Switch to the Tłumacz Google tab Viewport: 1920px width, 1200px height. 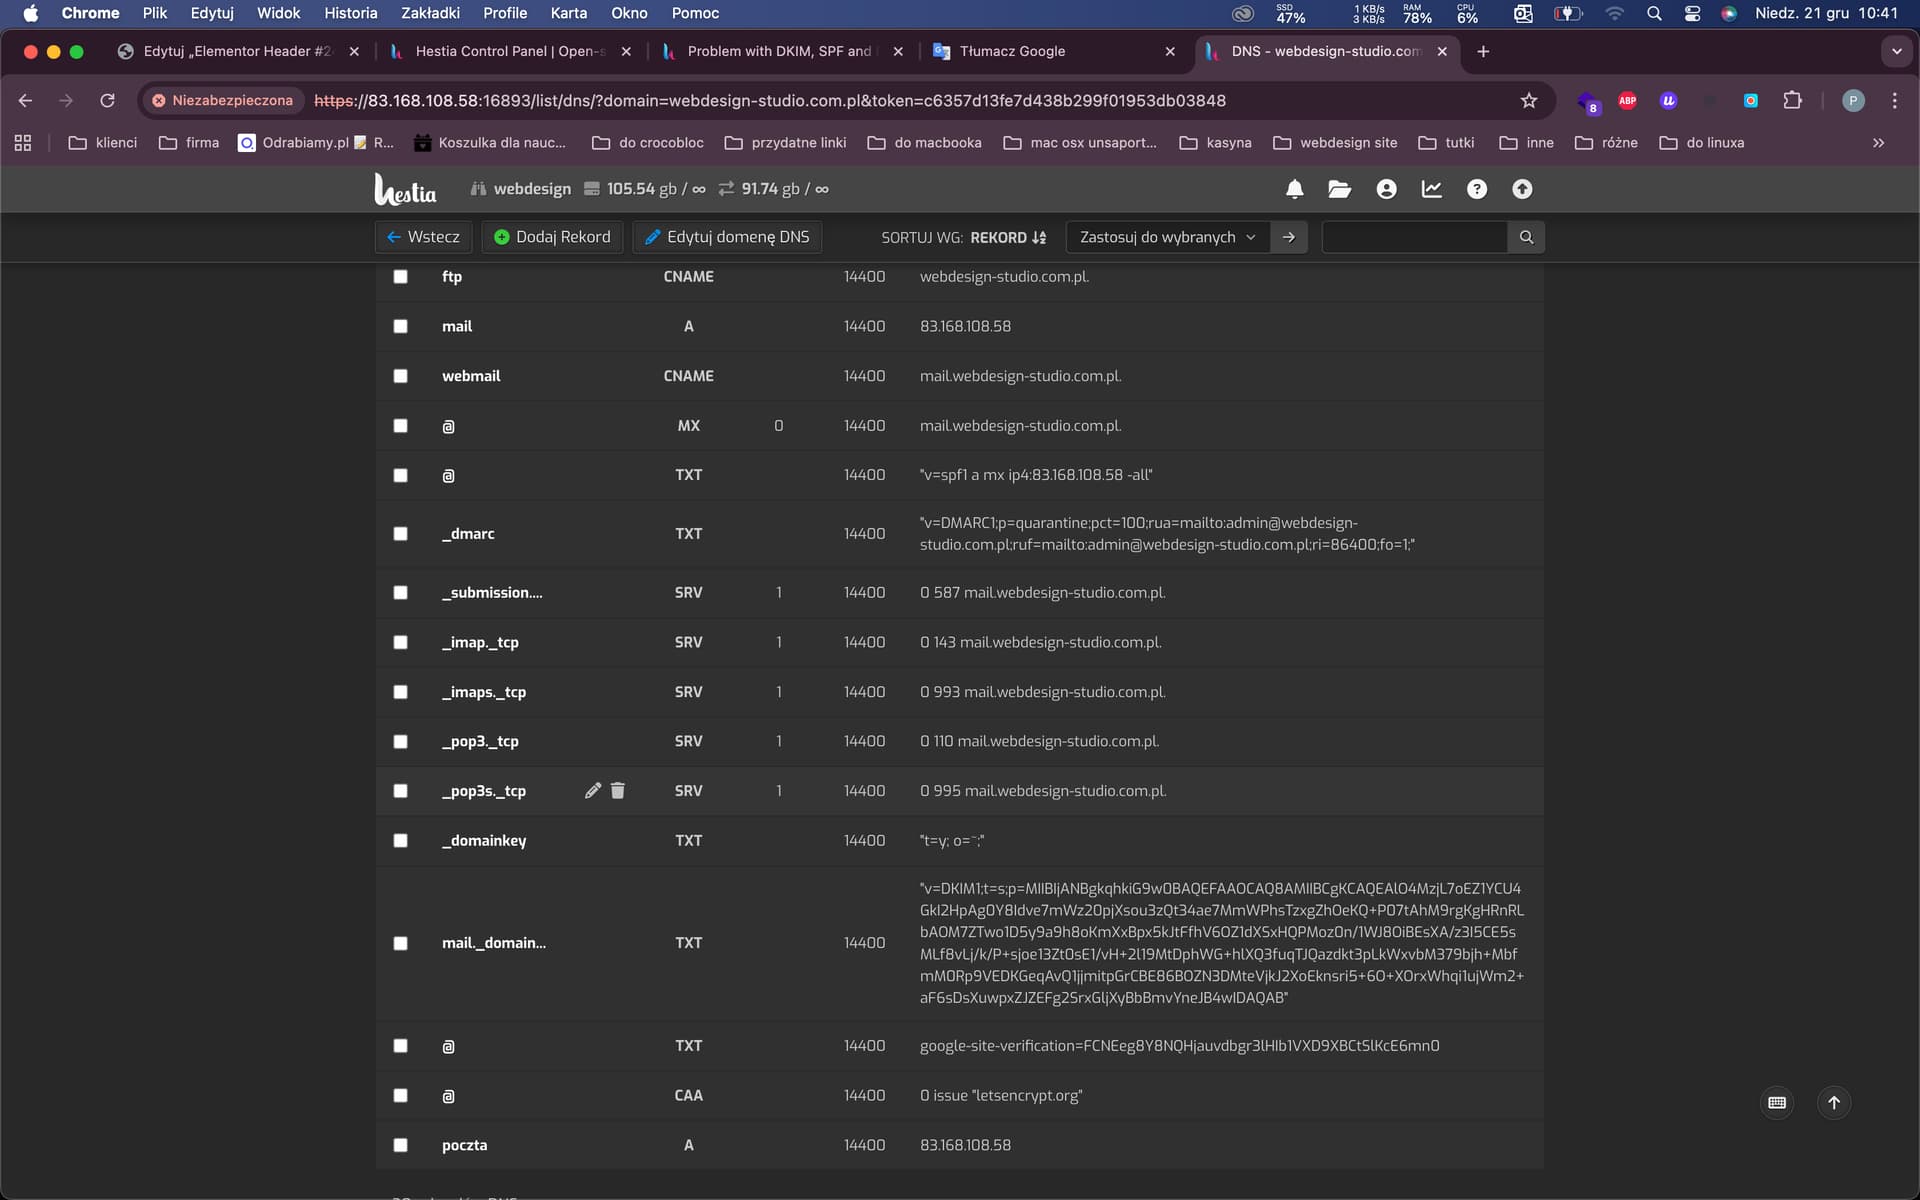tap(1012, 51)
